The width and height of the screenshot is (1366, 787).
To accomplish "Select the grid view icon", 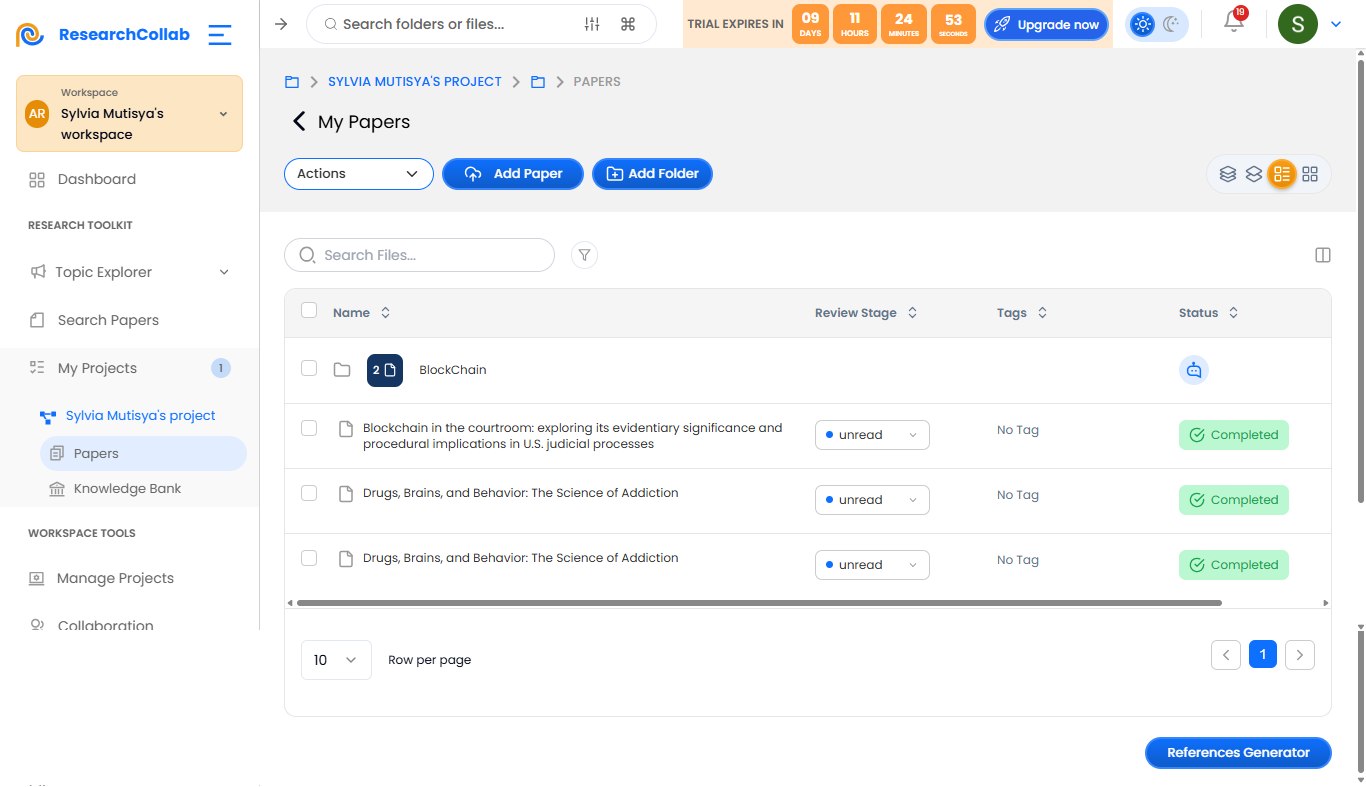I will click(1310, 174).
